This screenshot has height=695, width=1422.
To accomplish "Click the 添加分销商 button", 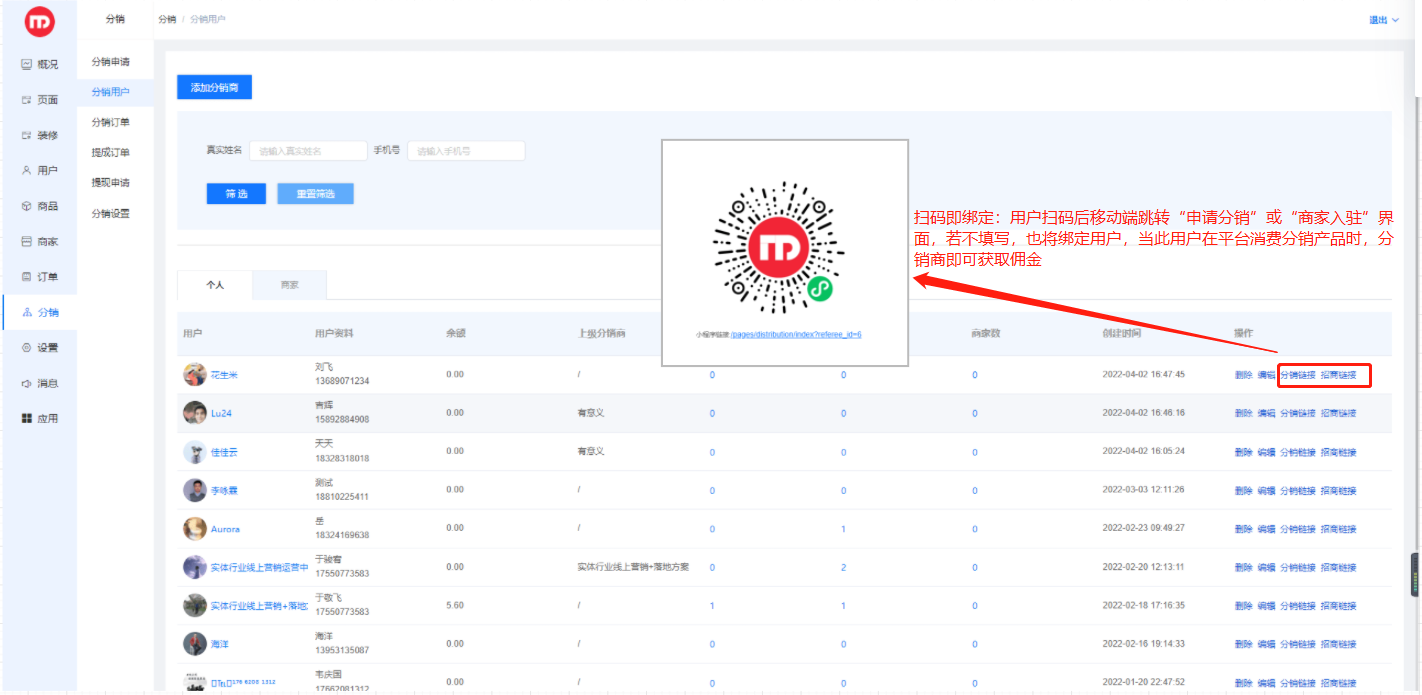I will 214,88.
